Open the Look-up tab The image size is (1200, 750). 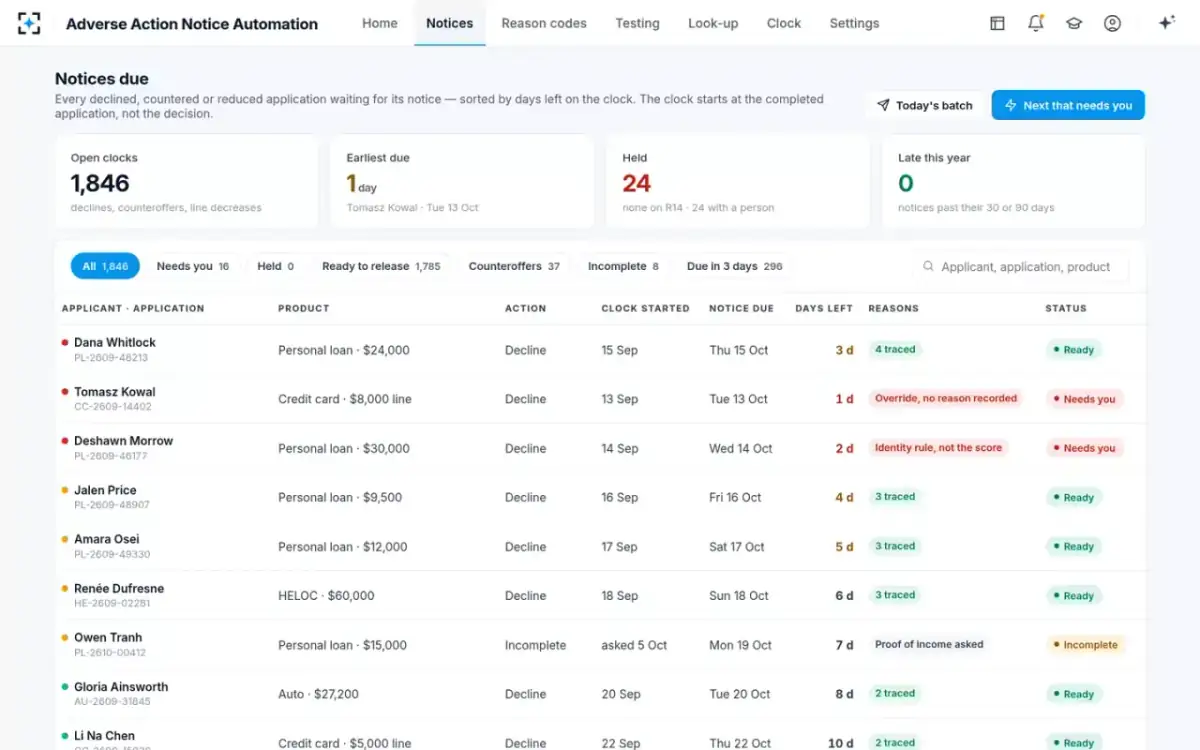coord(713,23)
